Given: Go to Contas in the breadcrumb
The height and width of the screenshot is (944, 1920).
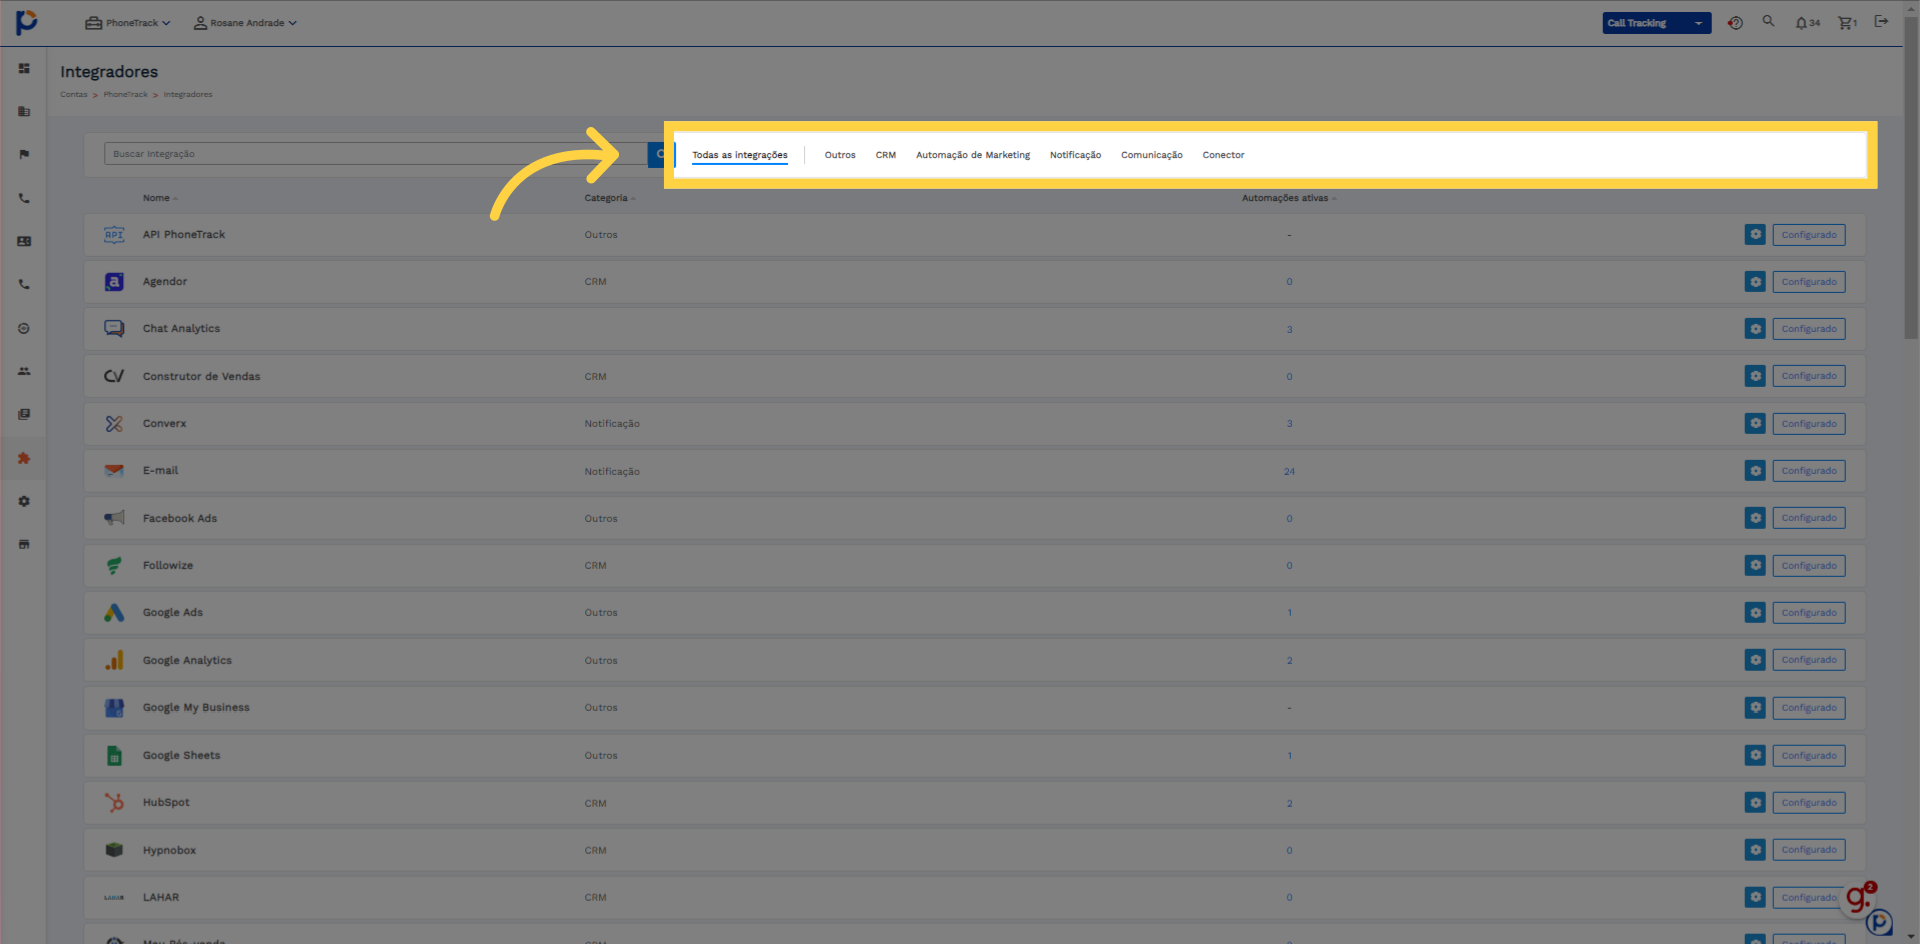Looking at the screenshot, I should [74, 95].
